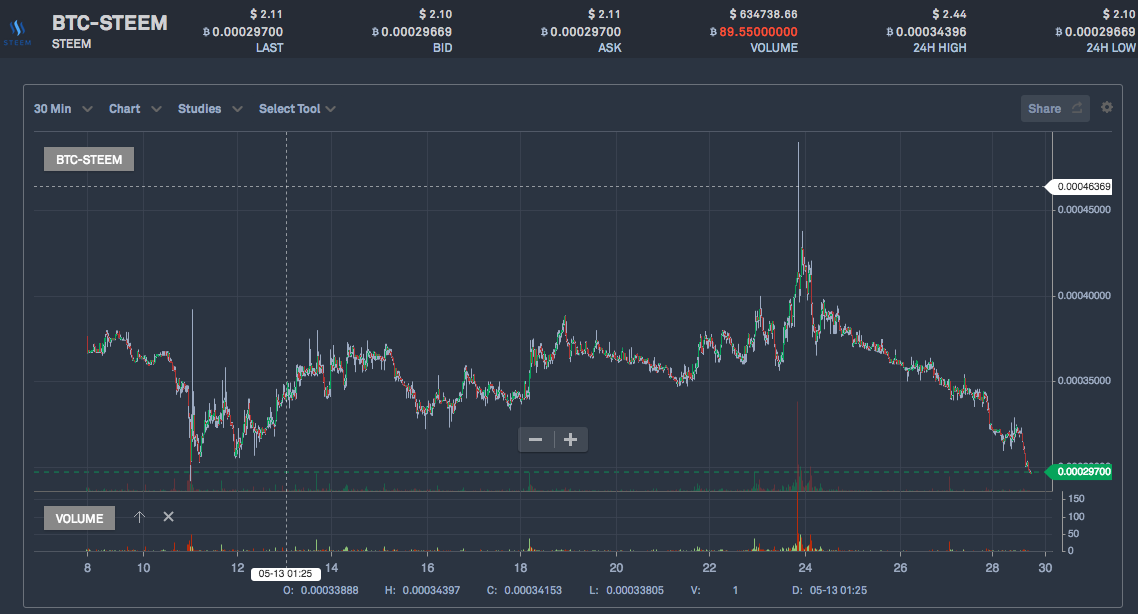The height and width of the screenshot is (614, 1138).
Task: Click the $ 634738.66 volume amount
Action: tap(764, 15)
